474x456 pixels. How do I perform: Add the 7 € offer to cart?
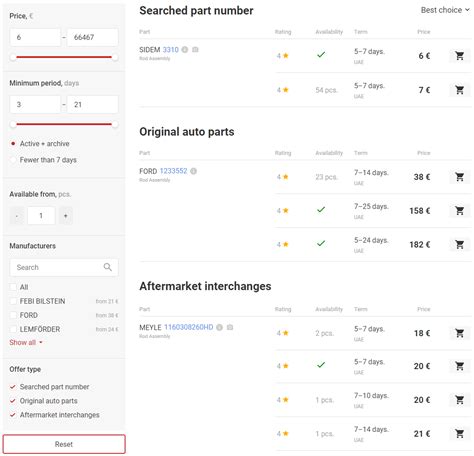pyautogui.click(x=459, y=90)
